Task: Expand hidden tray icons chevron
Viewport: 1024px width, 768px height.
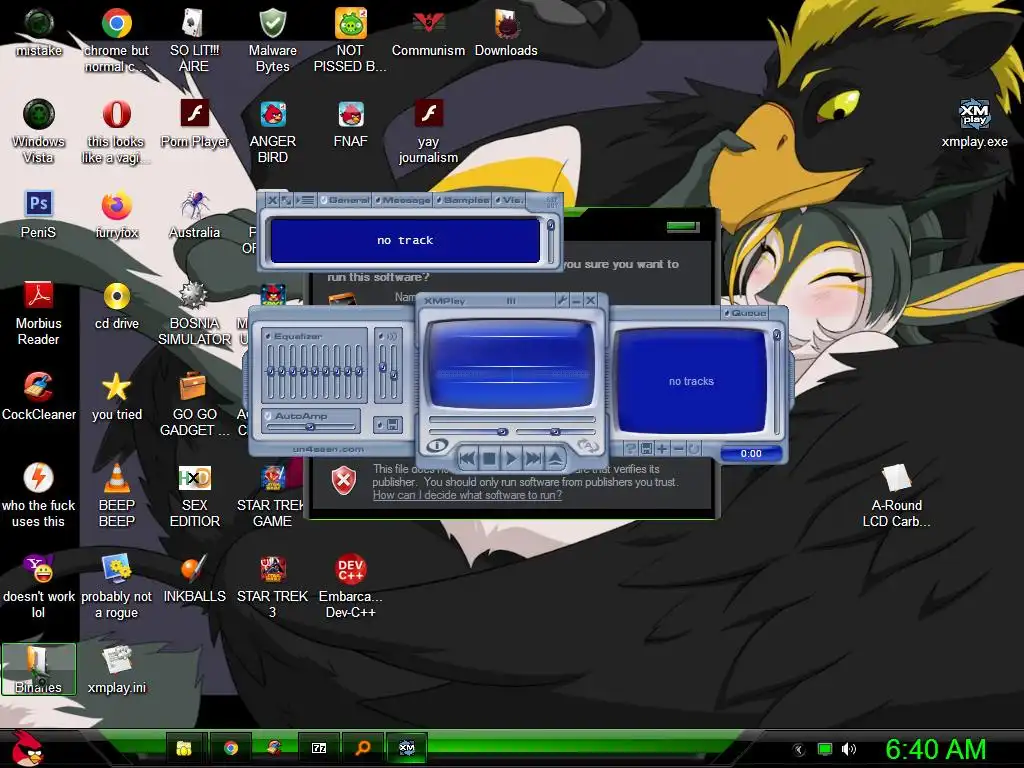Action: (799, 749)
